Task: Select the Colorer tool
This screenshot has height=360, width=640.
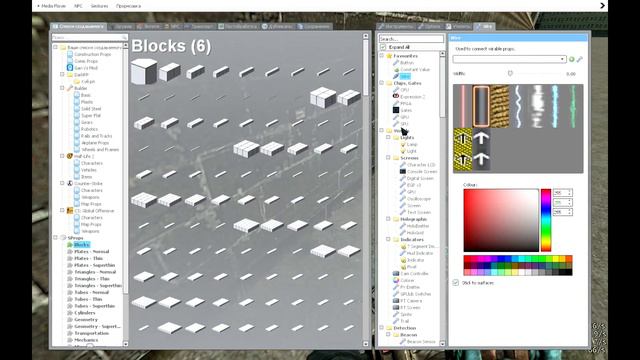Action: (x=407, y=280)
